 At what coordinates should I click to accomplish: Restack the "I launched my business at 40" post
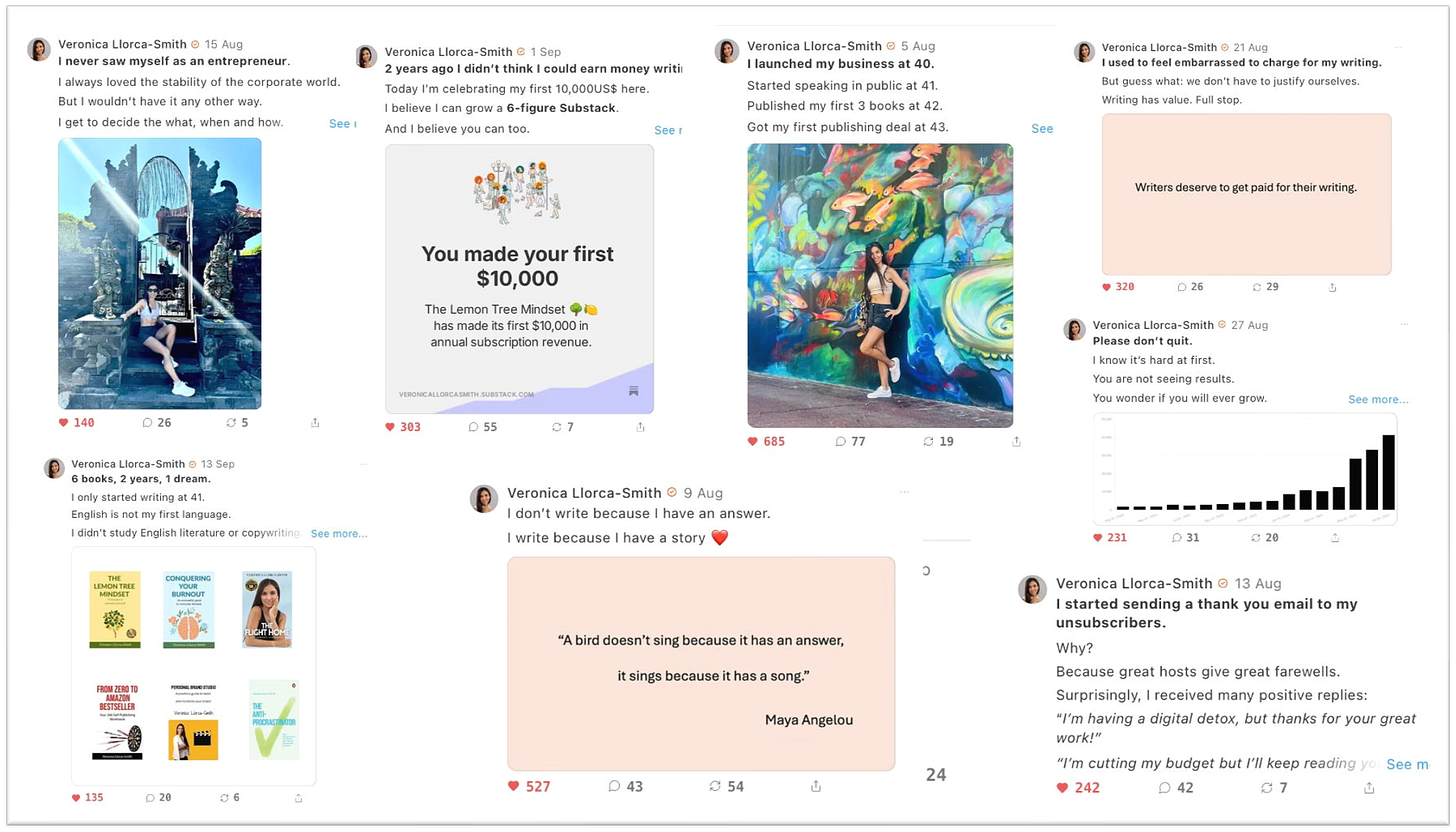[939, 441]
